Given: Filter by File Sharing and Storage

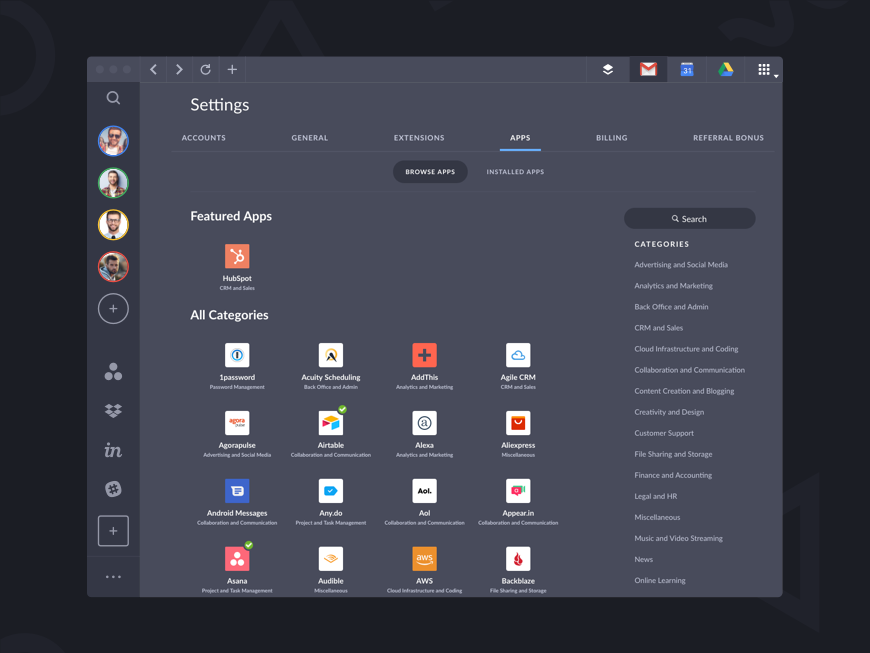Looking at the screenshot, I should (x=673, y=454).
